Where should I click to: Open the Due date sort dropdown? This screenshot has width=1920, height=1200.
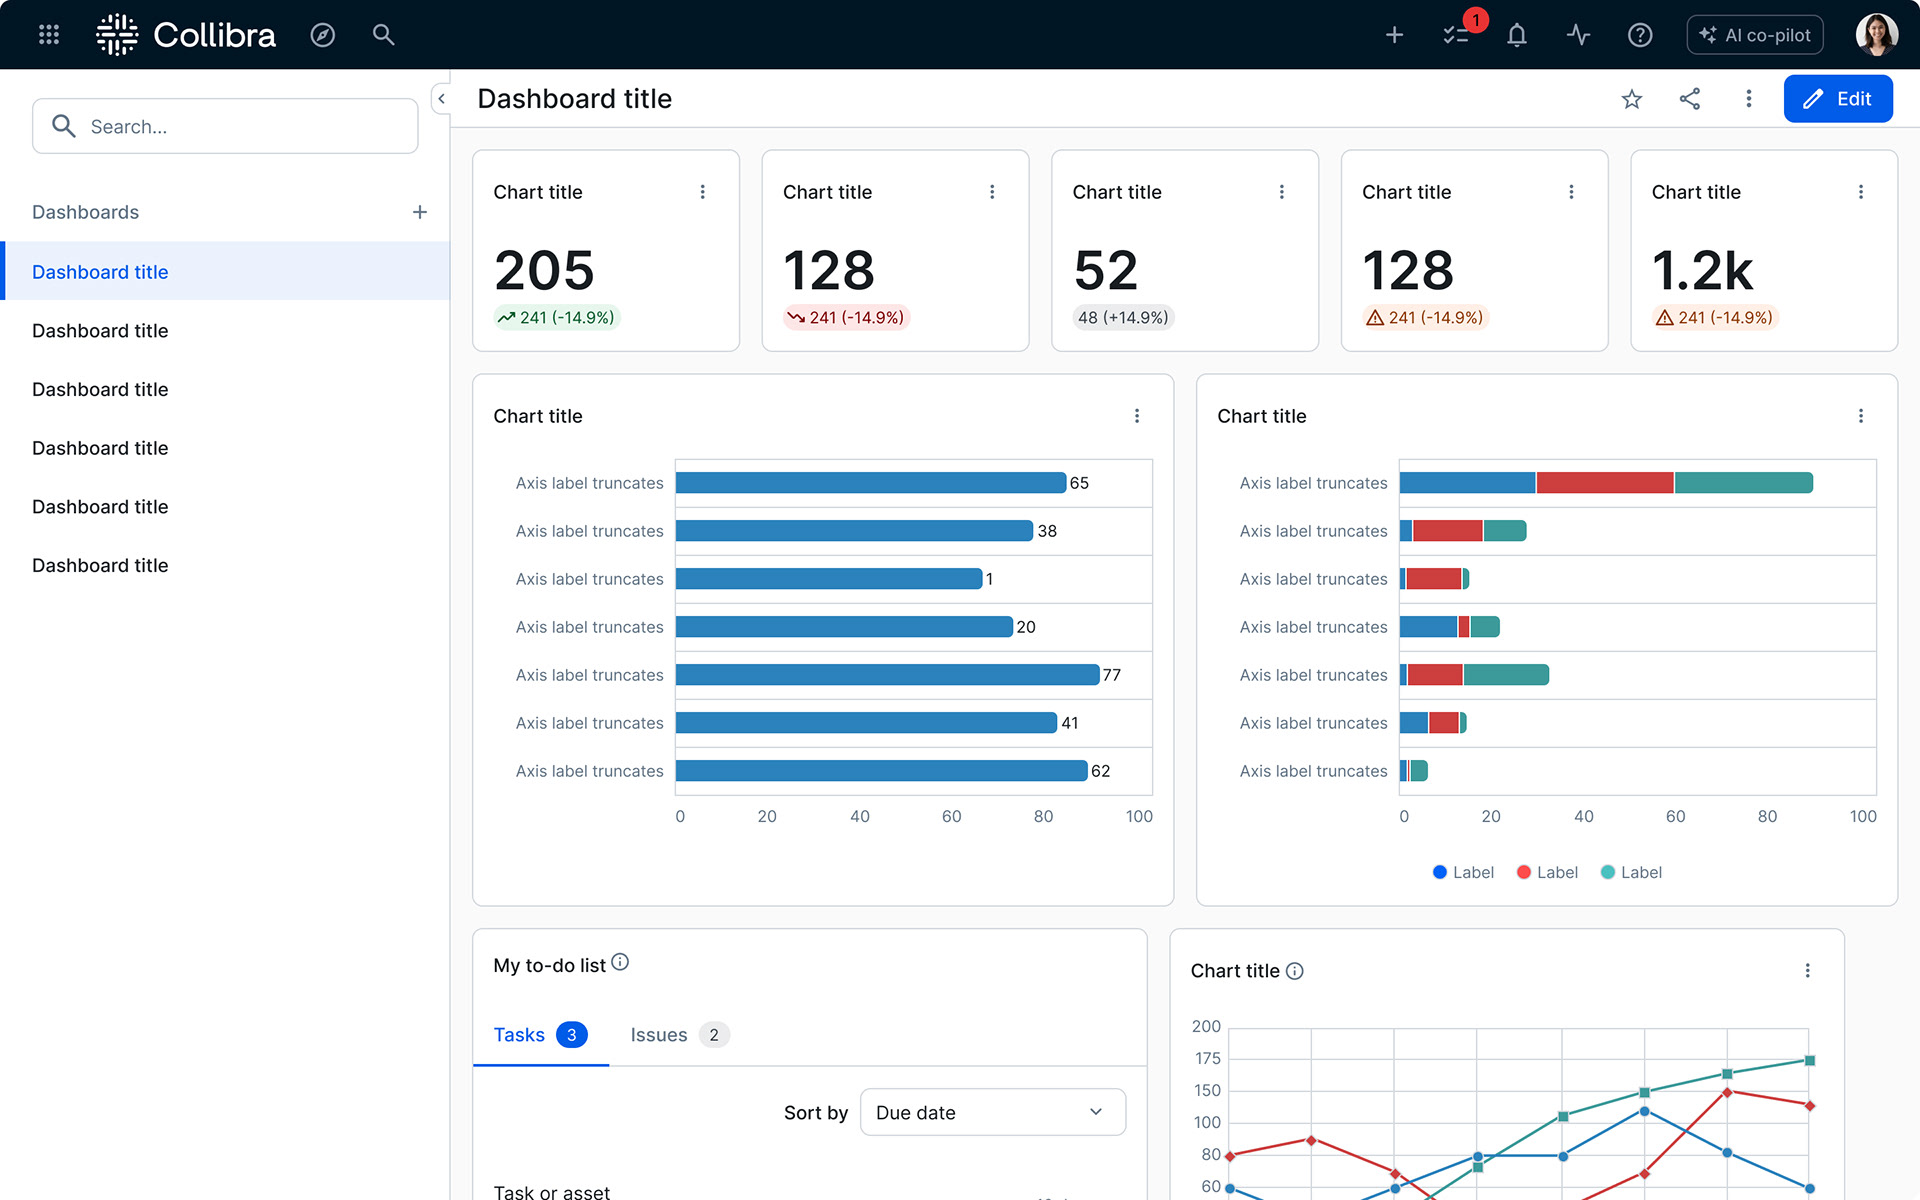click(992, 1112)
